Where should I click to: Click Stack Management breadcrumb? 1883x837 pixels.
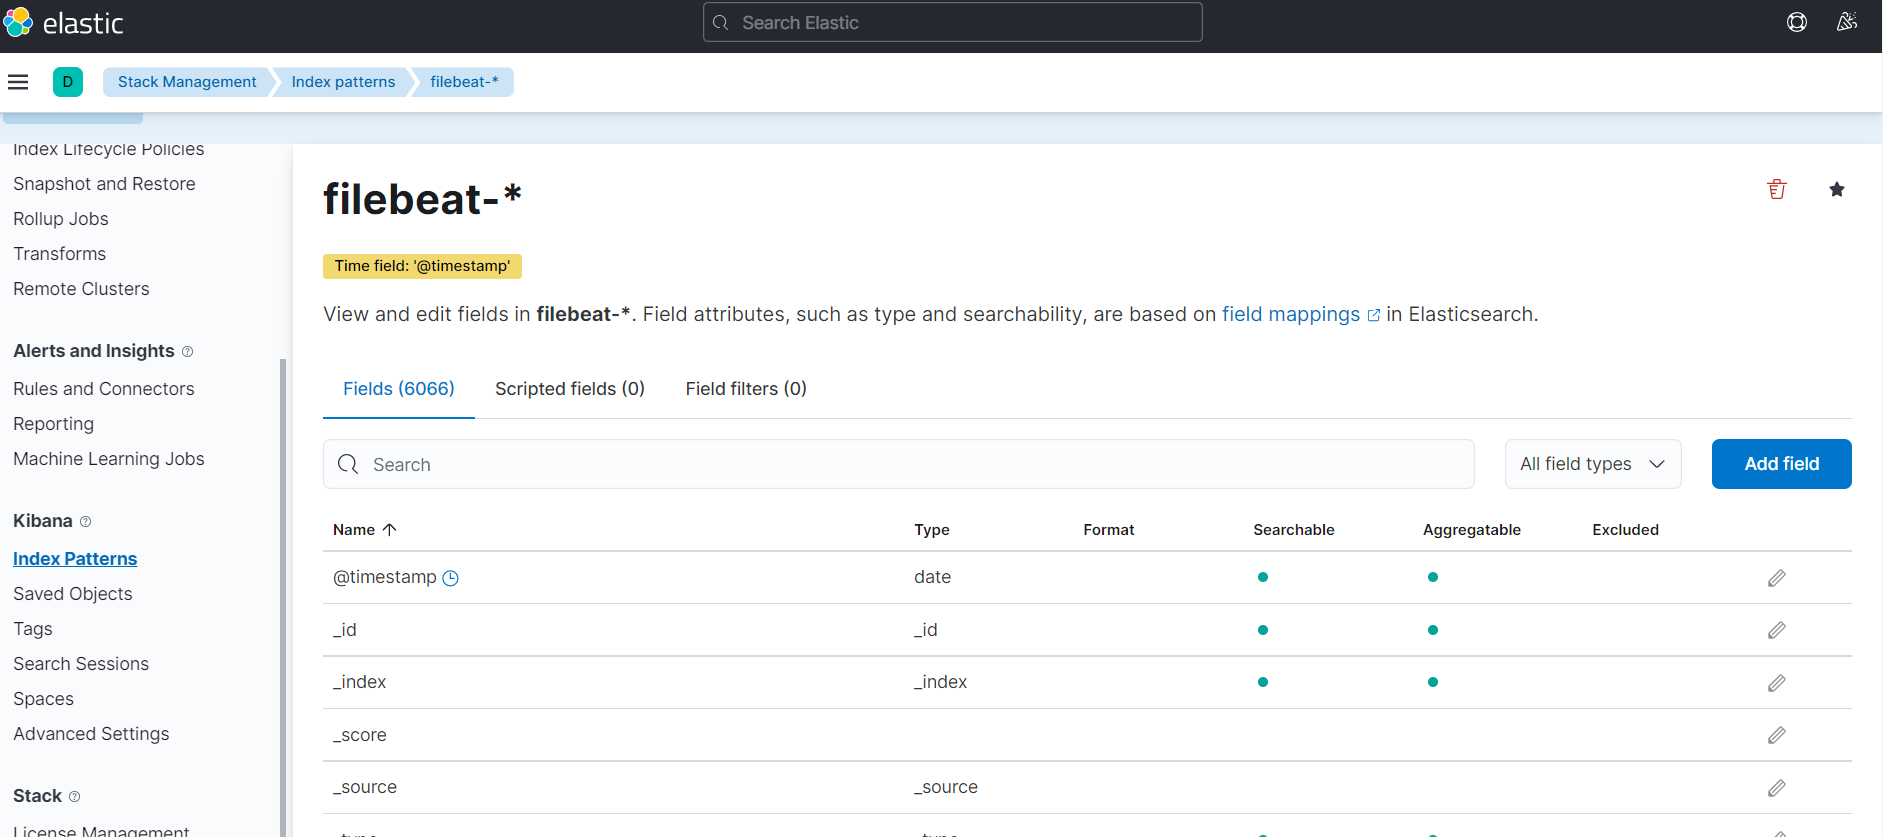click(x=187, y=82)
